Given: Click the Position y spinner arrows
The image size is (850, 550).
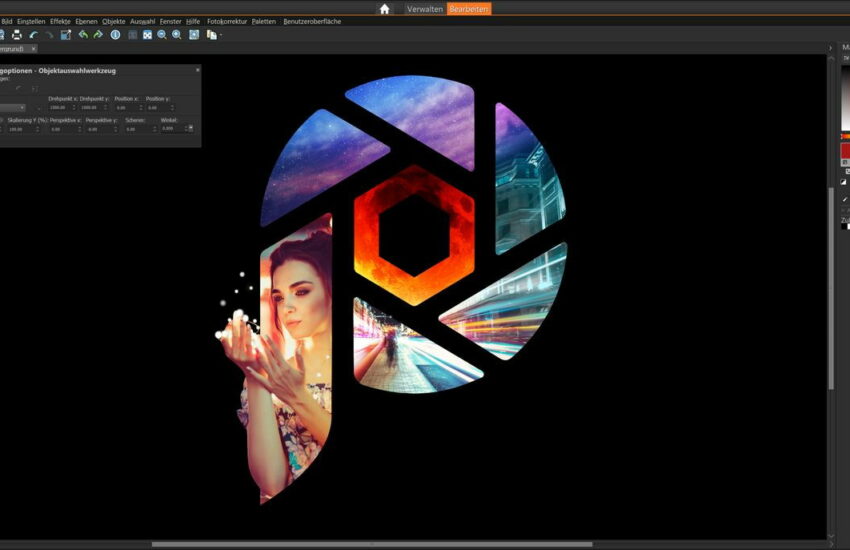Looking at the screenshot, I should tap(173, 108).
